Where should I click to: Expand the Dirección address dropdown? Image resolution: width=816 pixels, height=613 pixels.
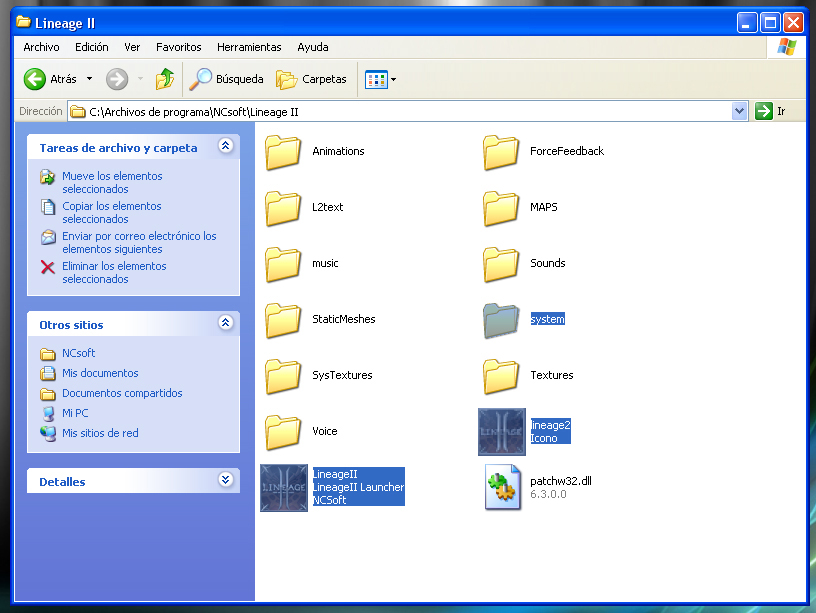[739, 111]
